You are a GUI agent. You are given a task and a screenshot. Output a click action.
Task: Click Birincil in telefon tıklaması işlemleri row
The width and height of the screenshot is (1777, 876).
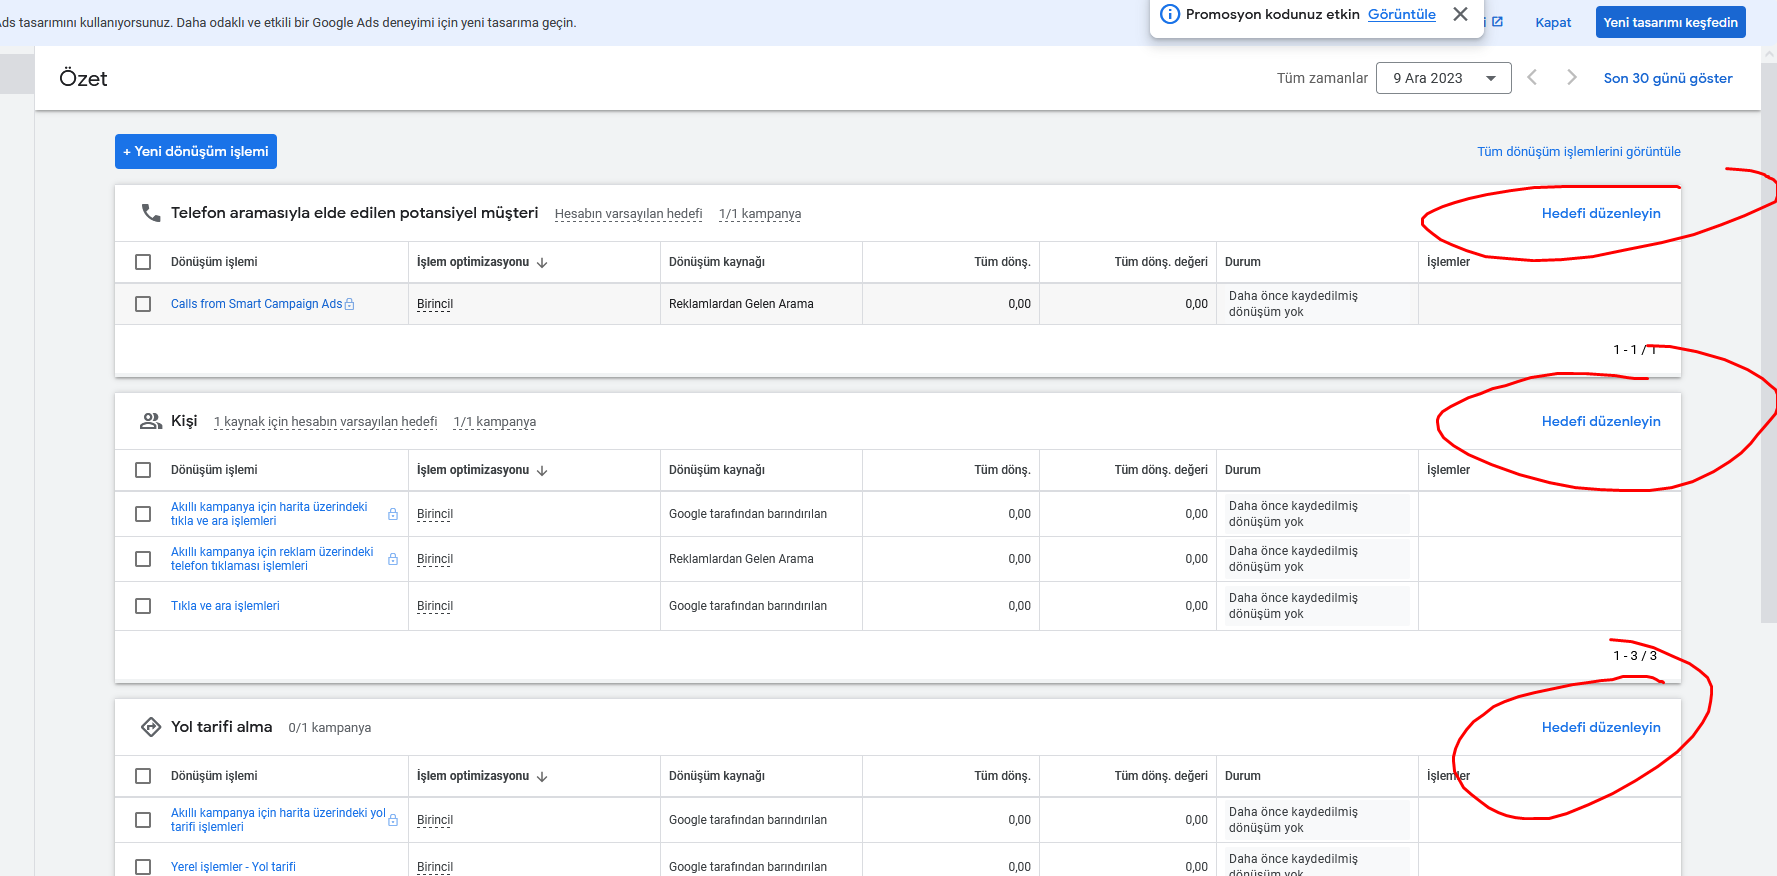pyautogui.click(x=435, y=559)
